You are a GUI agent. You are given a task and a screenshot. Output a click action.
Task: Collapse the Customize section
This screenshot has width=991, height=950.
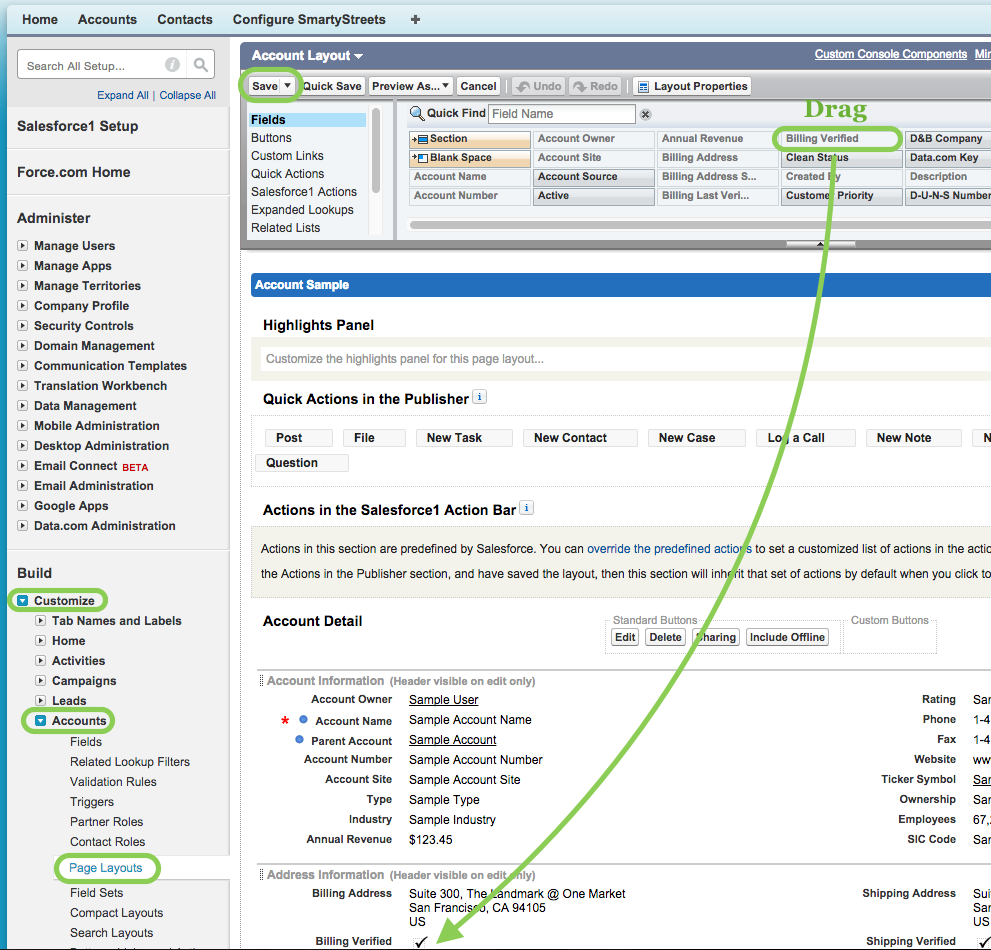(x=23, y=601)
